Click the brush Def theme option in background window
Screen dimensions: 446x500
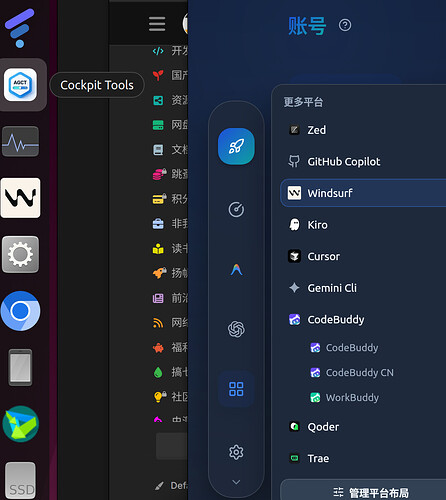click(171, 486)
